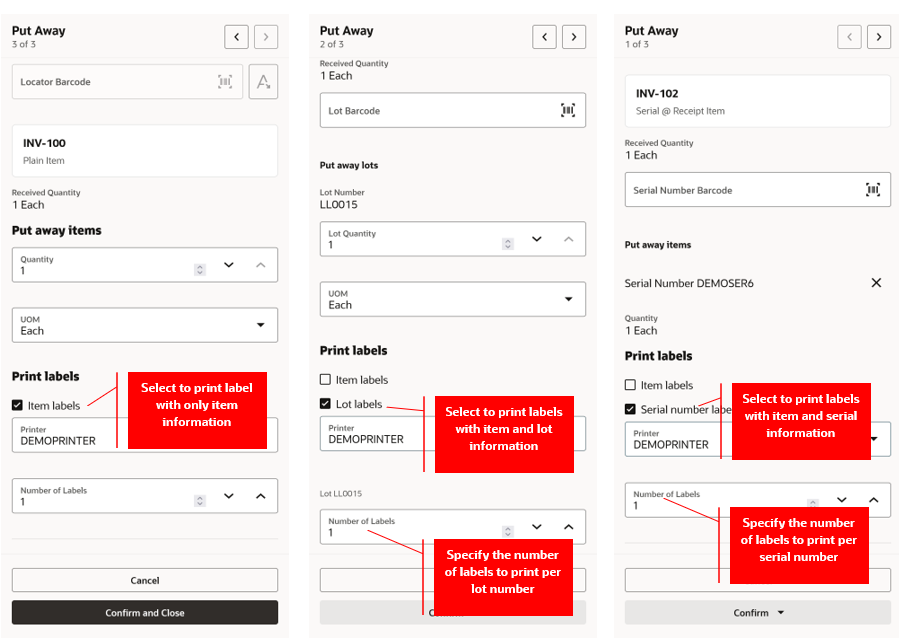Viewport: 899px width, 640px height.
Task: Click the back arrow on the 3 of 3 screen
Action: pyautogui.click(x=236, y=36)
